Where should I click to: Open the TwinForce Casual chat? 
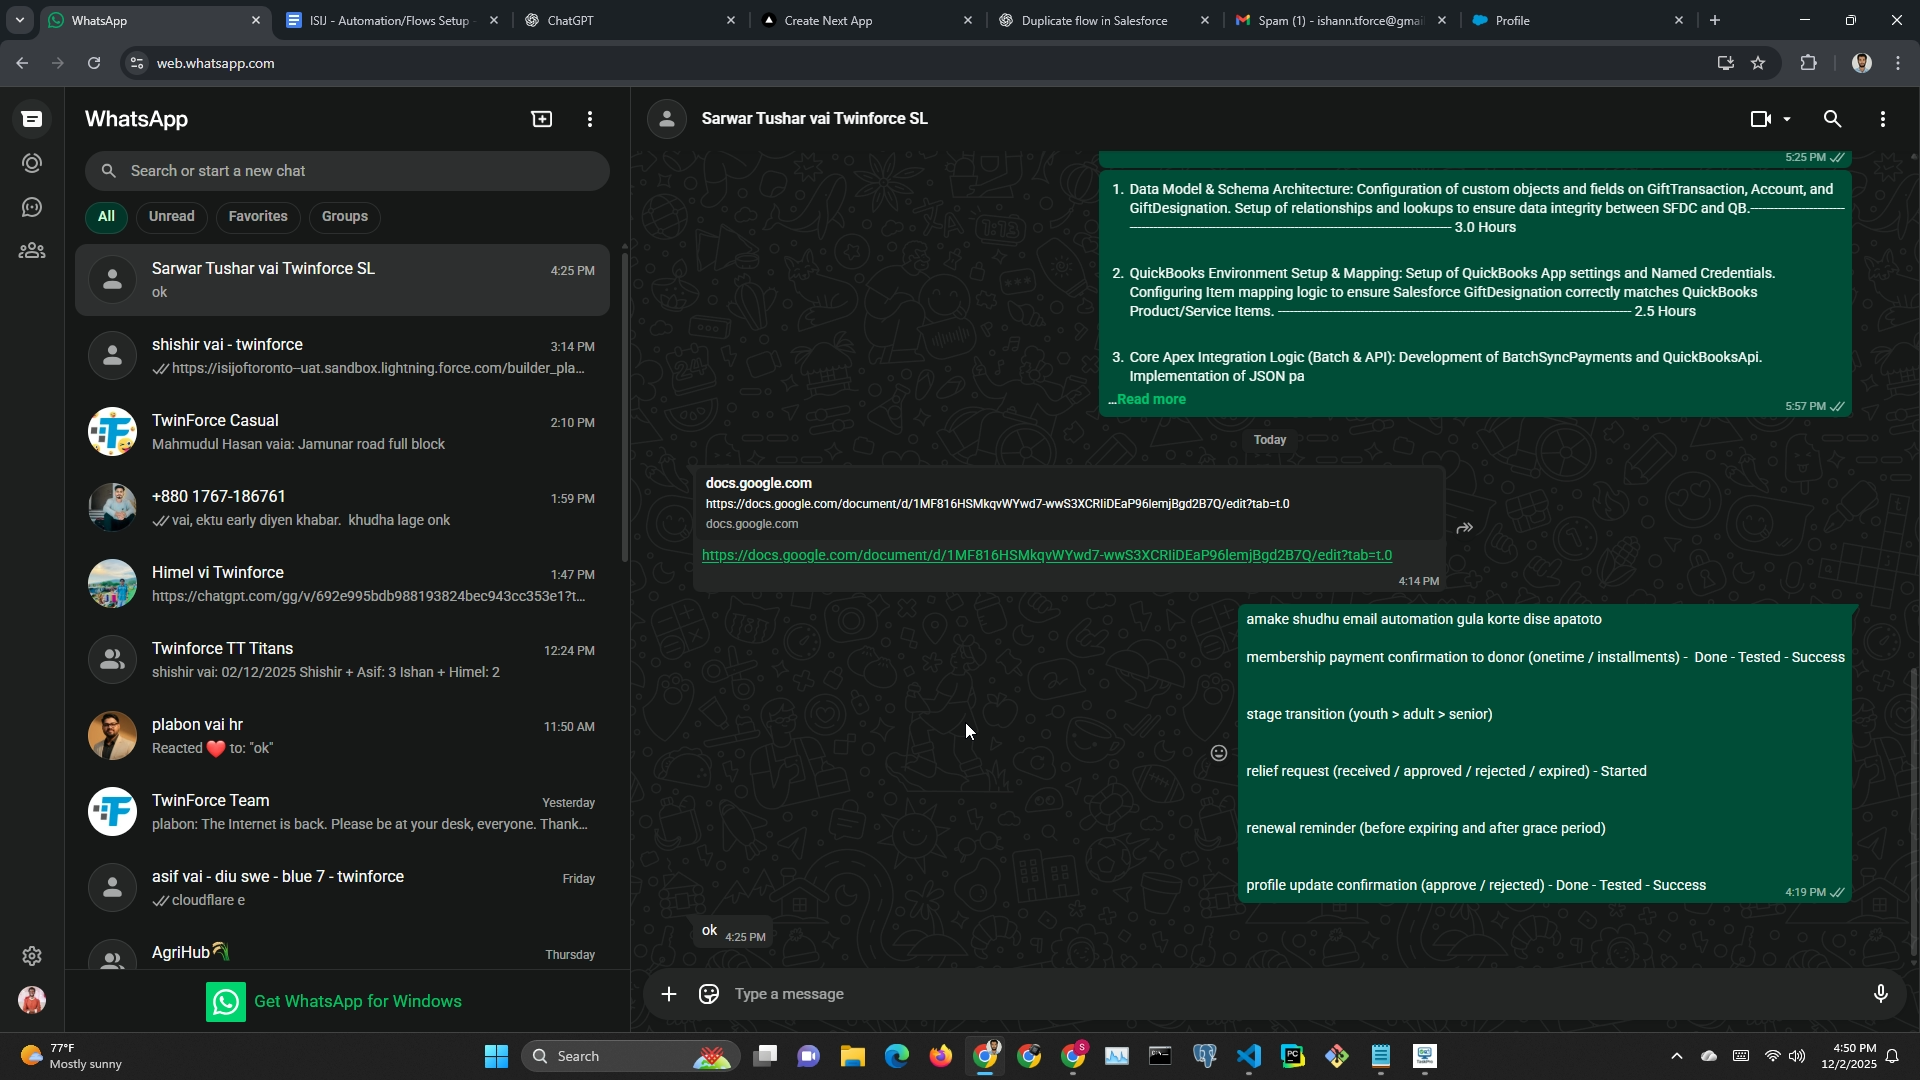(342, 432)
